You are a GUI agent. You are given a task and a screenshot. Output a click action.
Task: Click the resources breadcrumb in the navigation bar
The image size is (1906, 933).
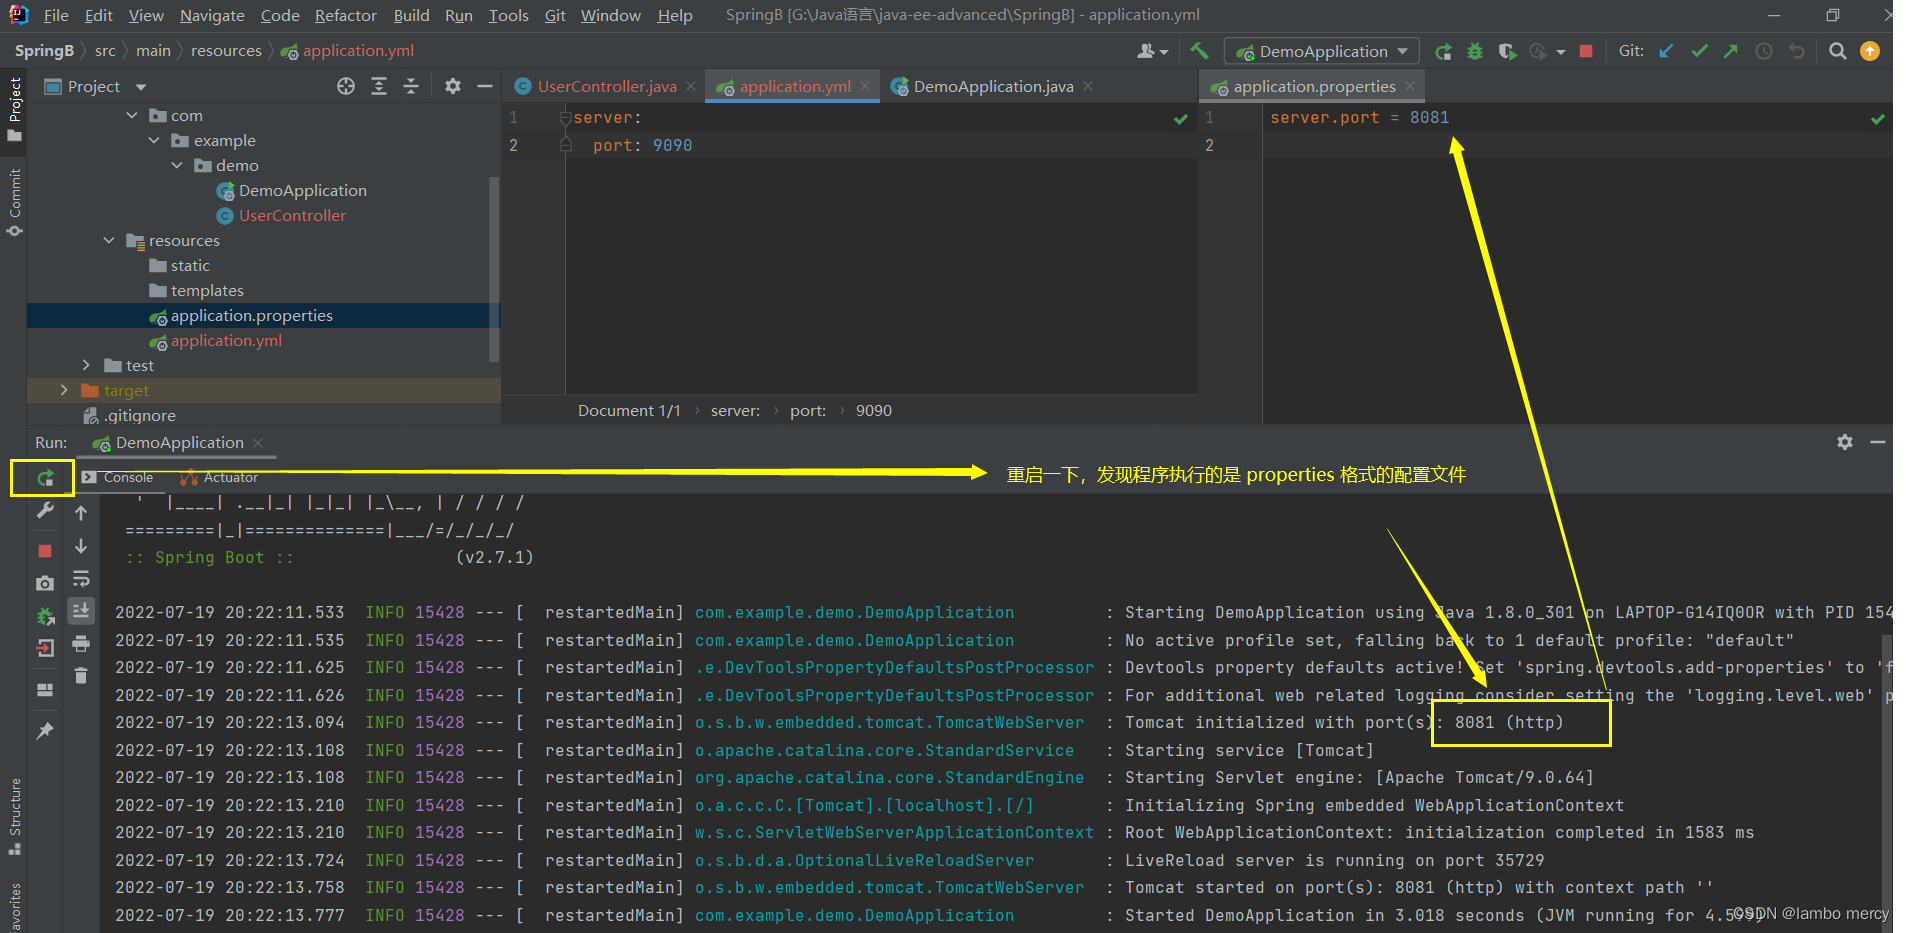[226, 51]
